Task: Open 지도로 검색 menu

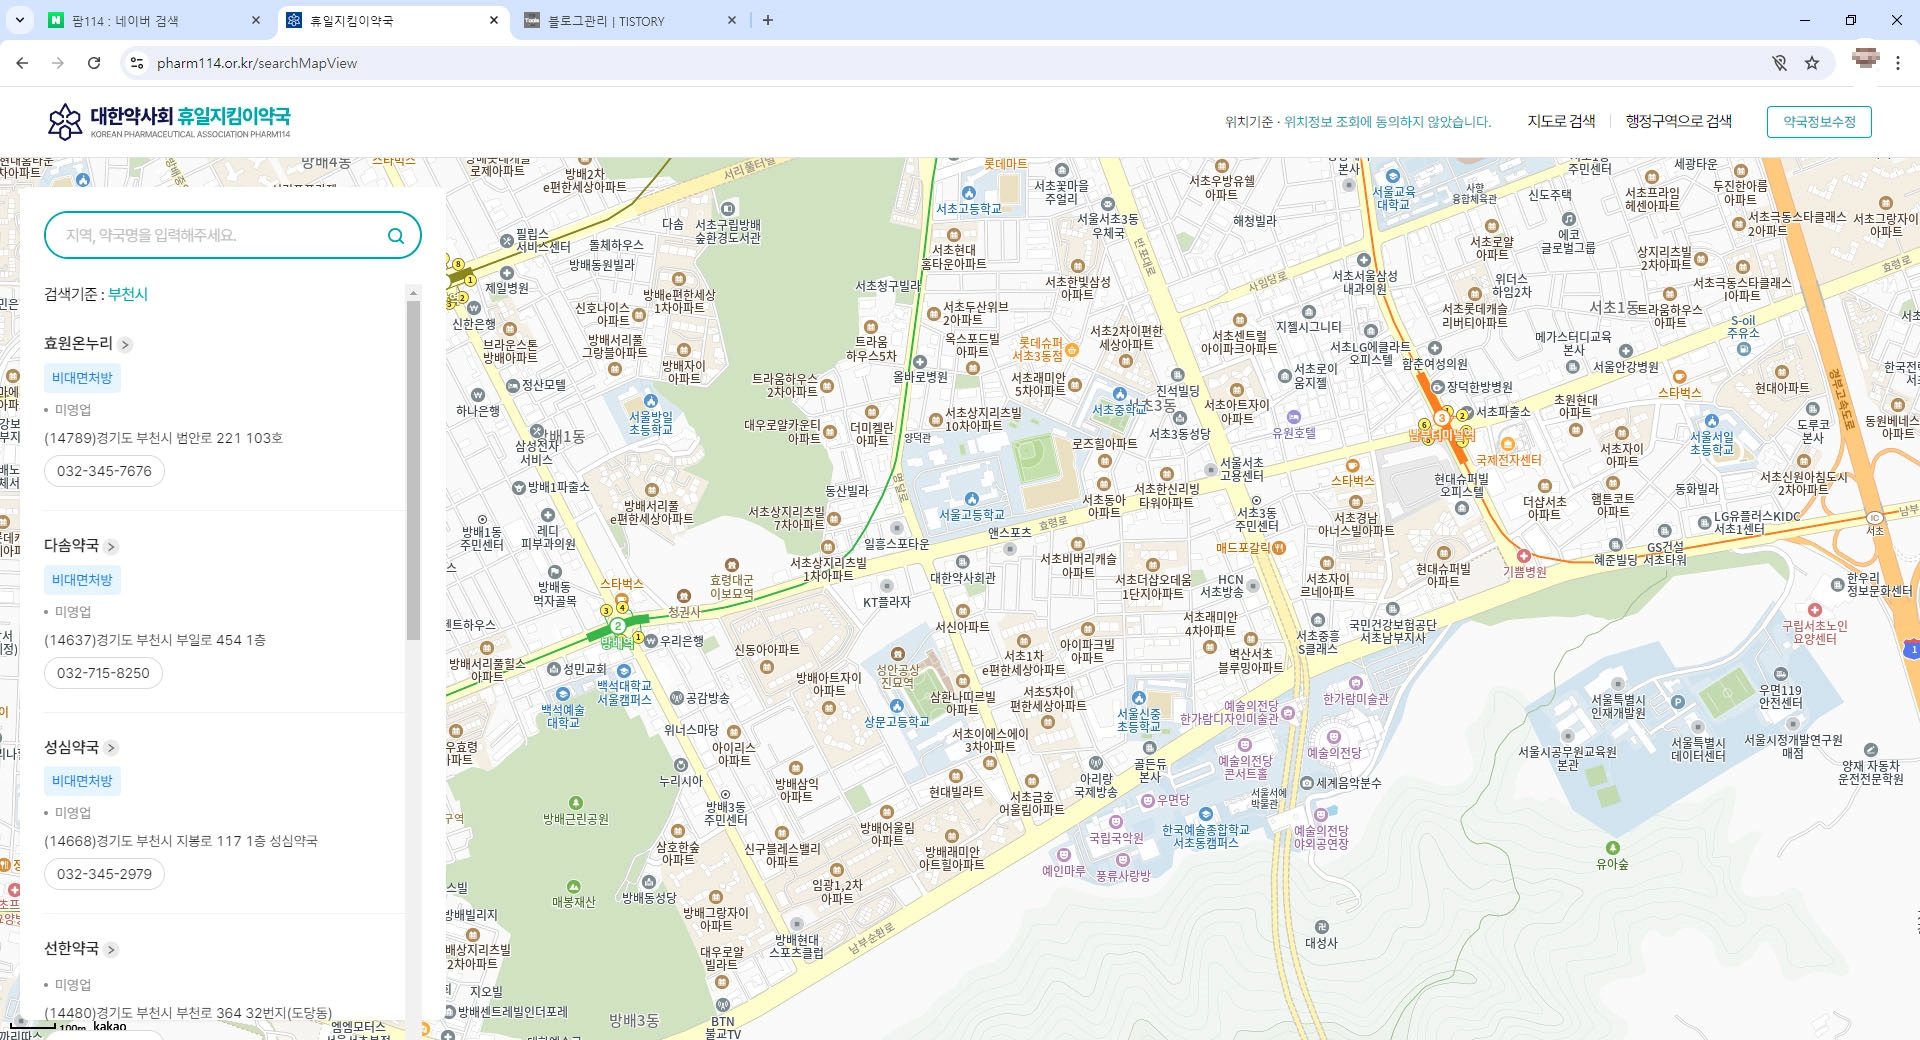Action: [1561, 121]
